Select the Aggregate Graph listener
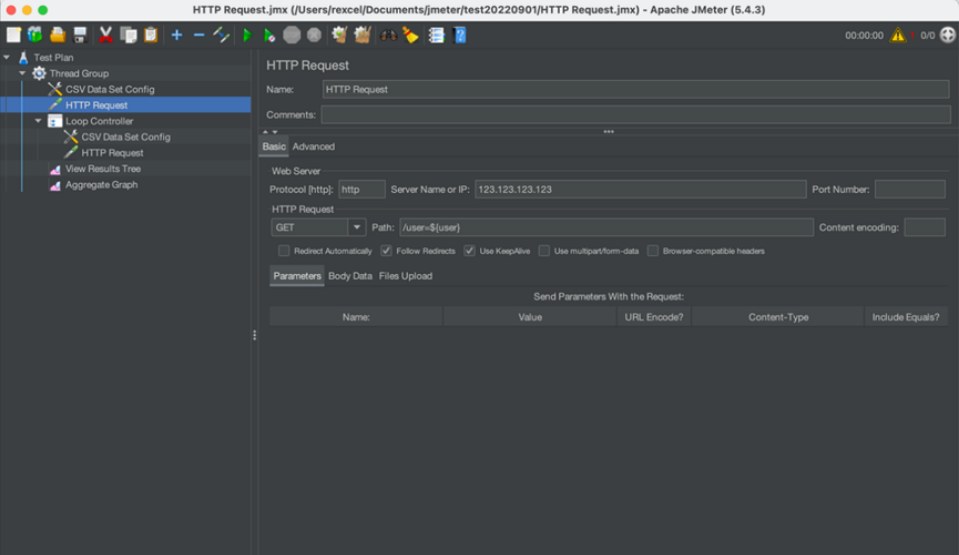 click(x=101, y=185)
